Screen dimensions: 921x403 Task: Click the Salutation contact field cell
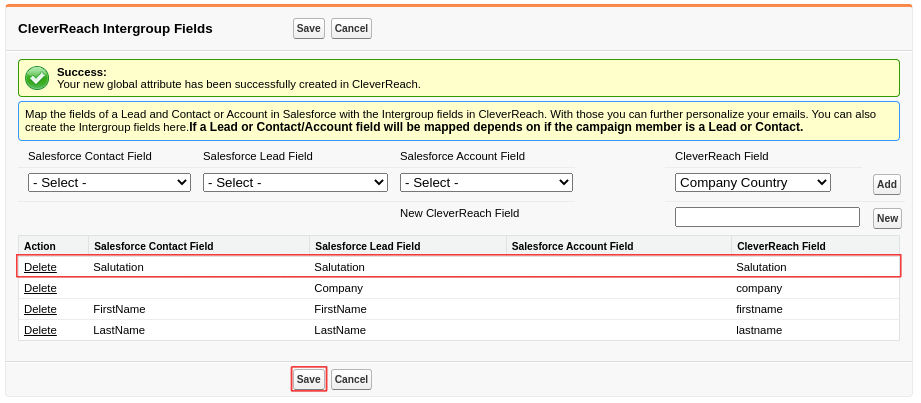coord(118,267)
